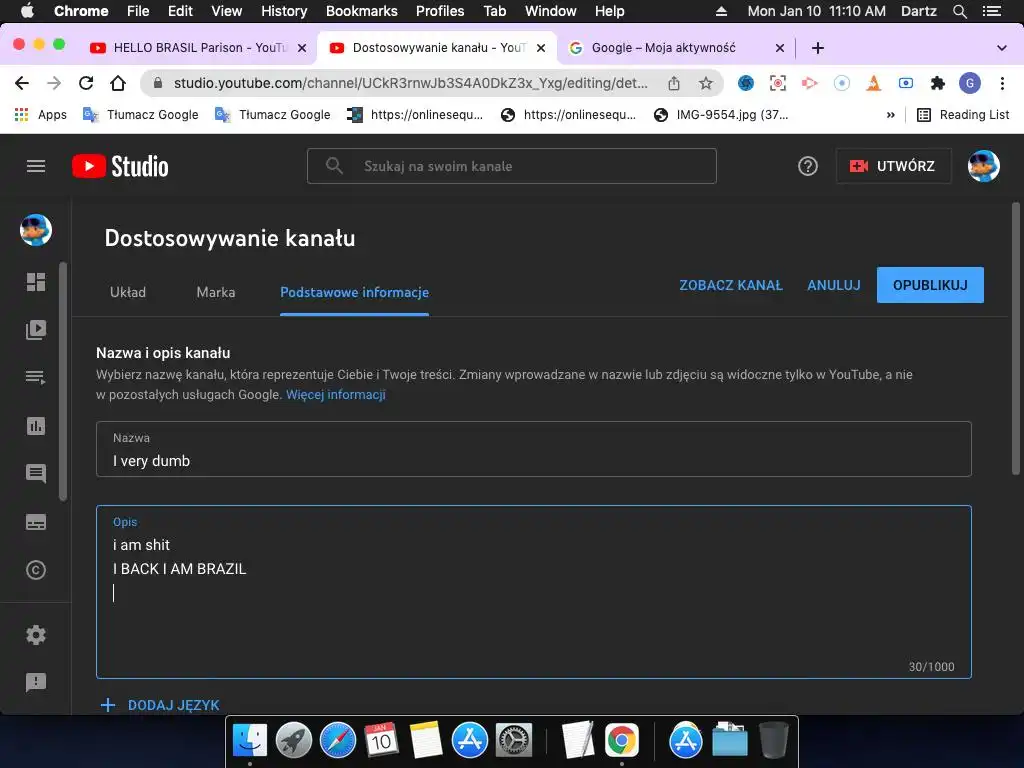Click the UTWÓRZ create button

point(893,166)
